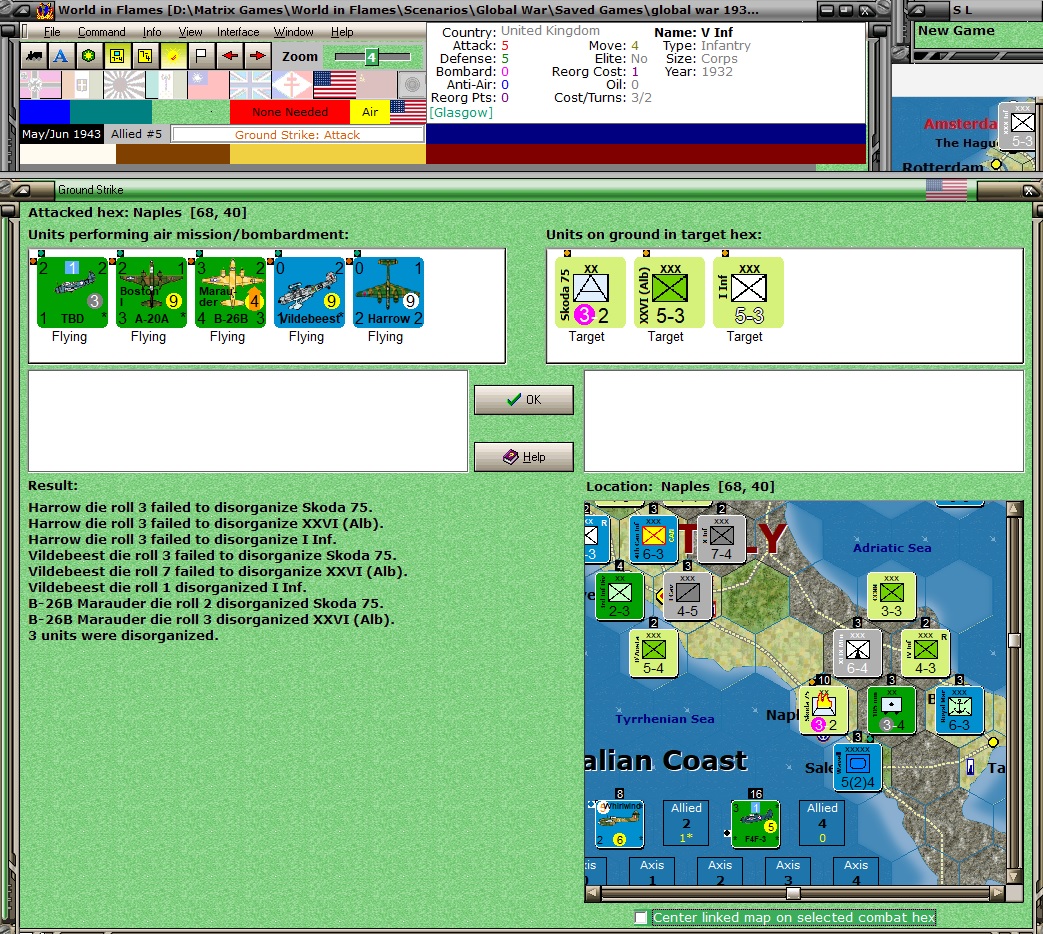Click the [Glasgow] location text
Screen dimensions: 1043x934
click(x=461, y=112)
